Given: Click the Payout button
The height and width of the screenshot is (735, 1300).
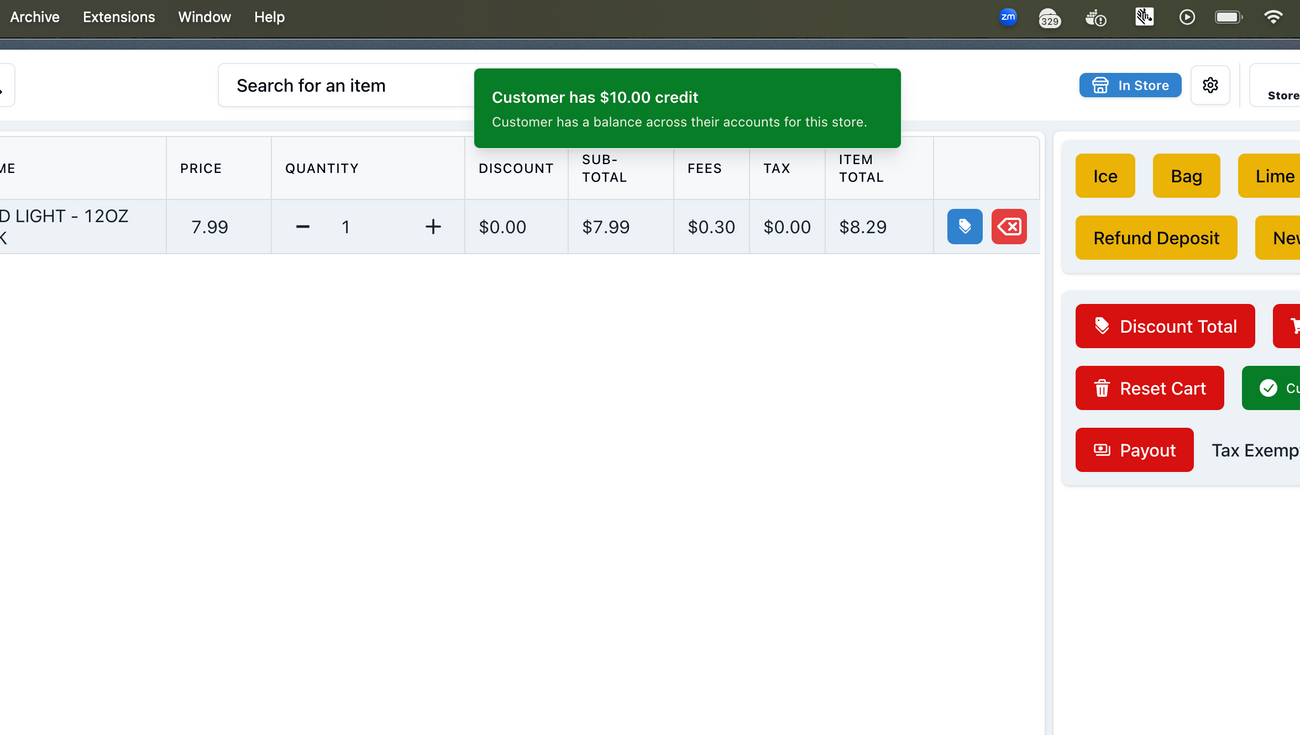Looking at the screenshot, I should pyautogui.click(x=1134, y=450).
